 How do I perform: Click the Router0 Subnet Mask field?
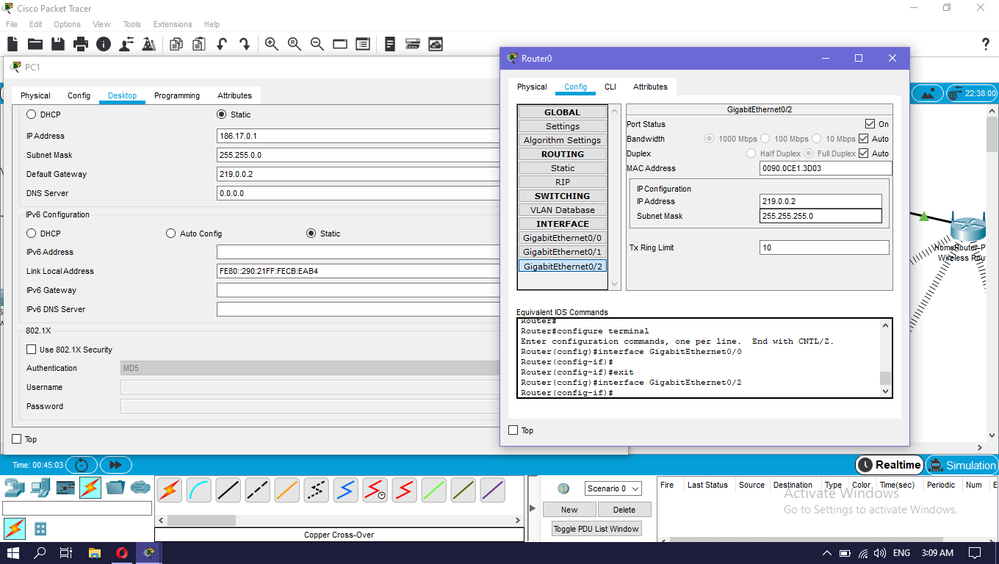[x=821, y=216]
